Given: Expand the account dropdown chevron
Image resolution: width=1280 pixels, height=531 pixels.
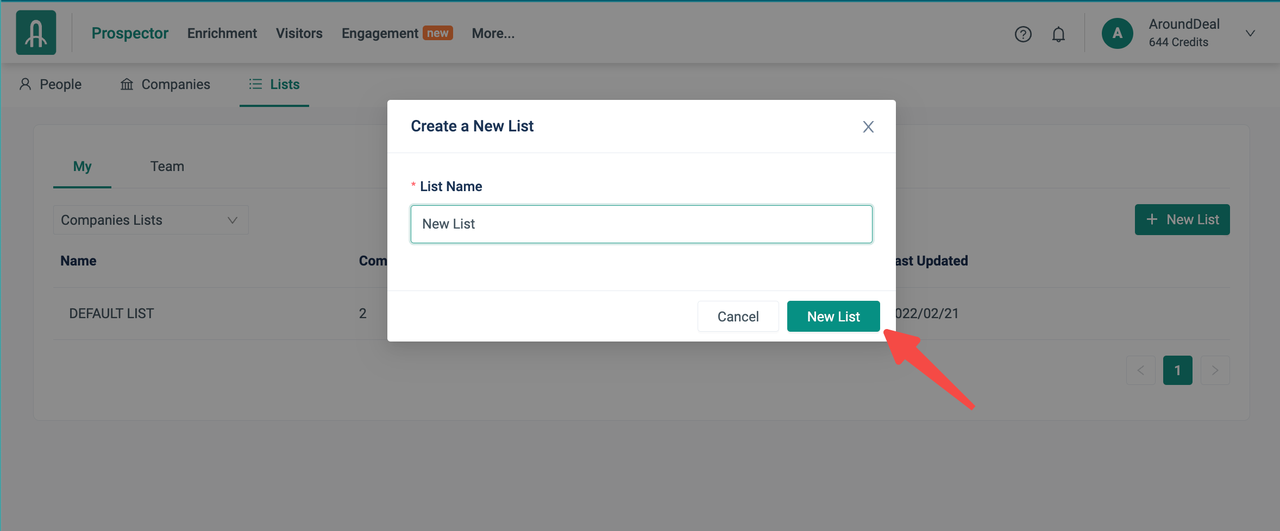Looking at the screenshot, I should [x=1250, y=33].
